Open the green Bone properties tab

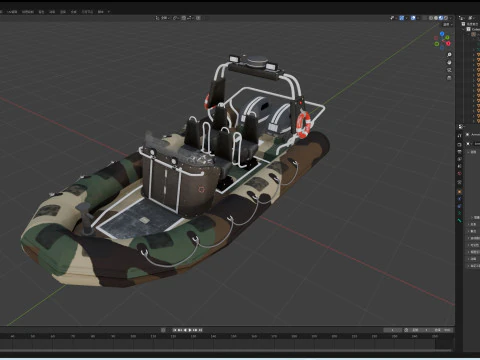coord(460,220)
